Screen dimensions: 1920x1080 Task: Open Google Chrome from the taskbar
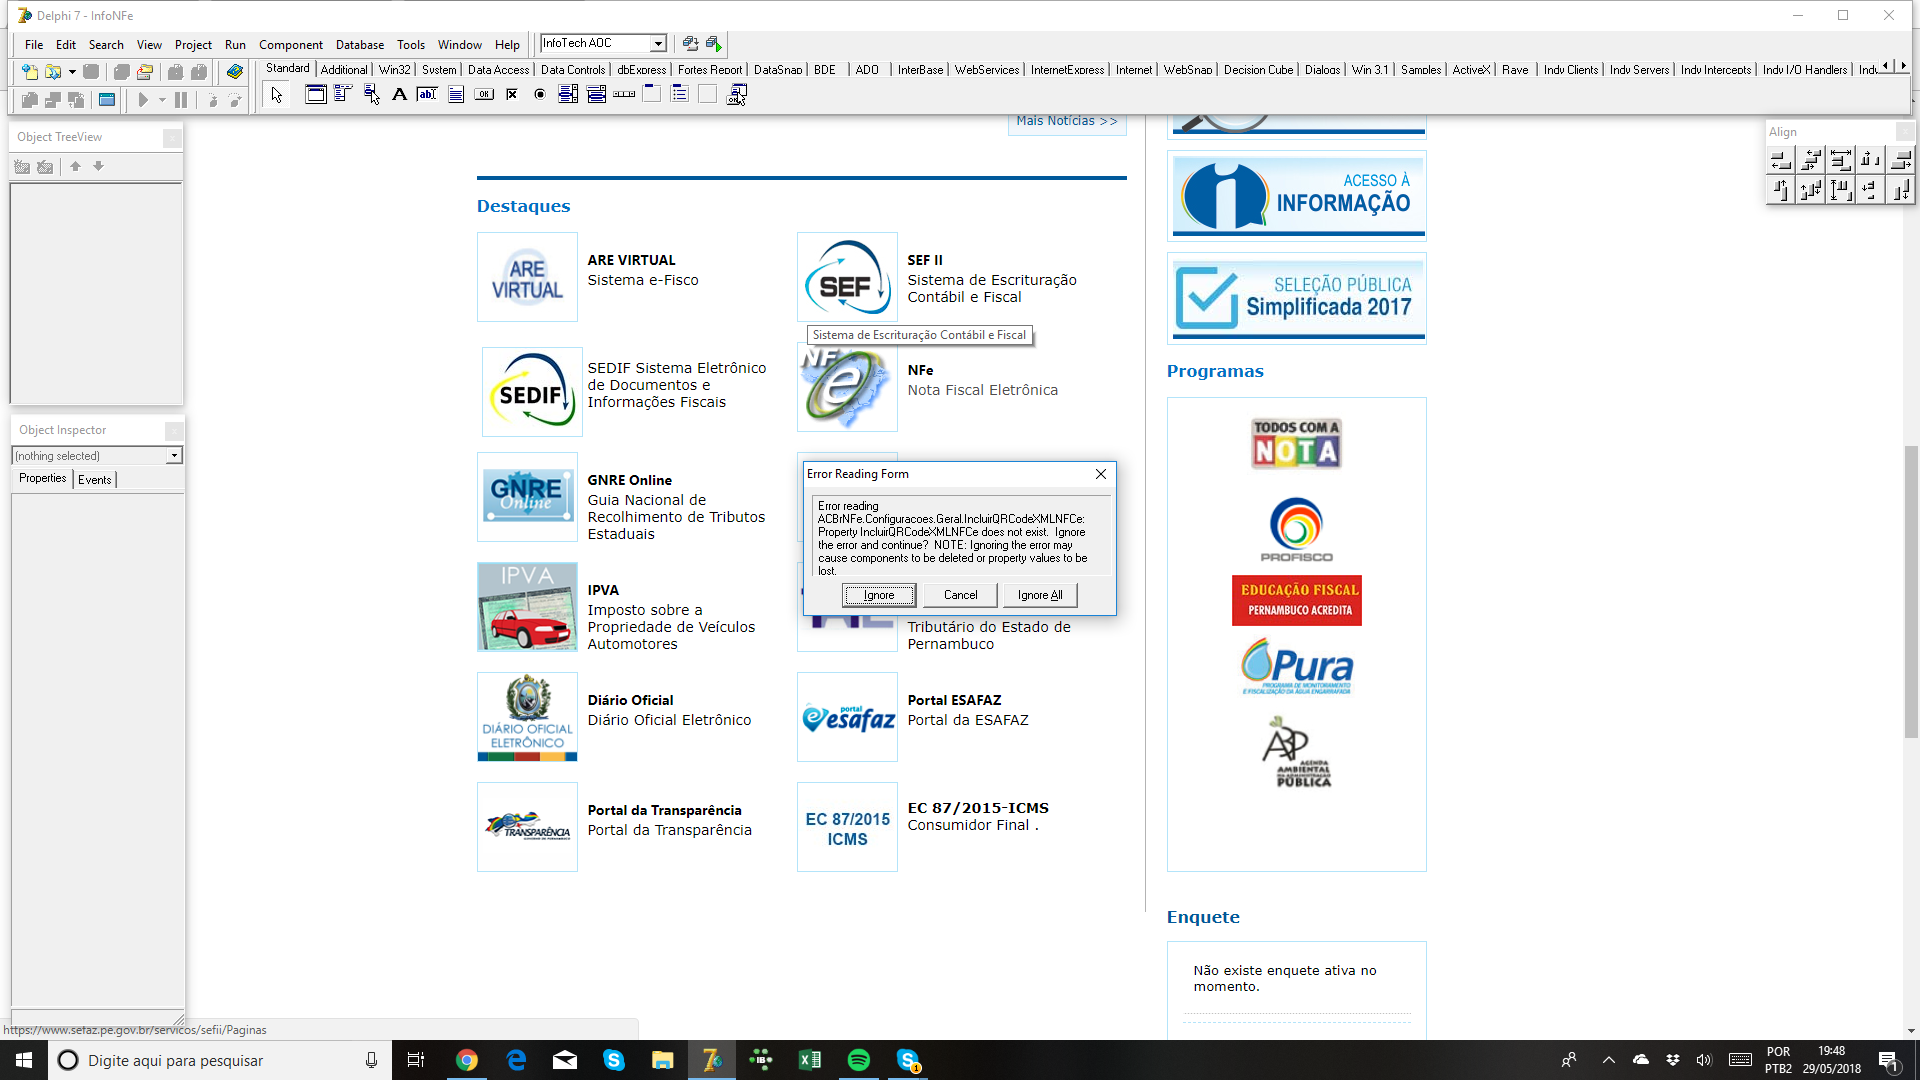click(467, 1060)
